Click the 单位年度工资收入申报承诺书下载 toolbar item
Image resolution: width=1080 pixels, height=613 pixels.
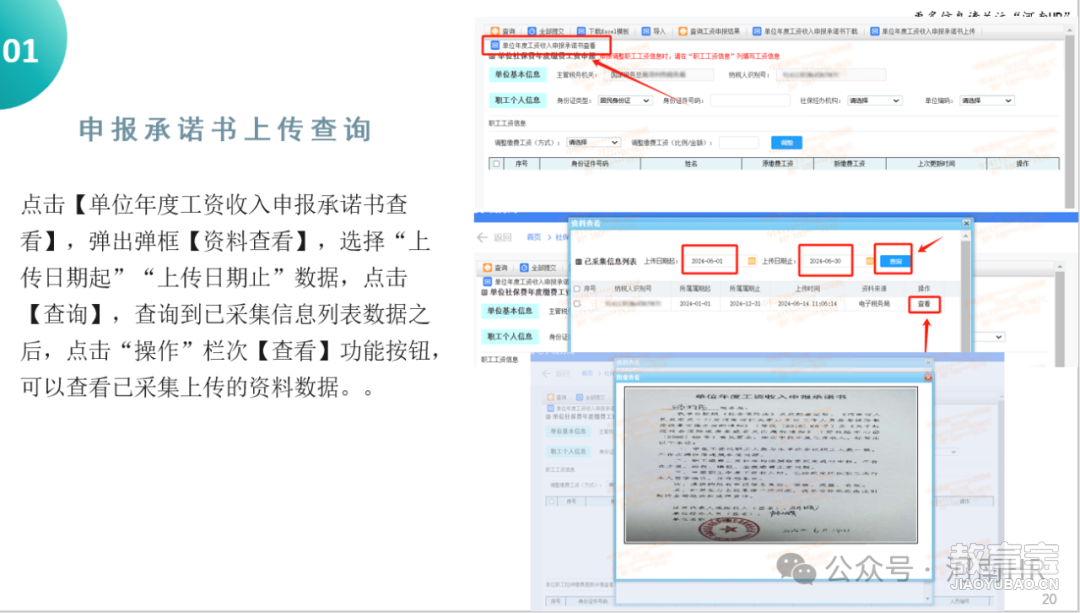click(806, 32)
